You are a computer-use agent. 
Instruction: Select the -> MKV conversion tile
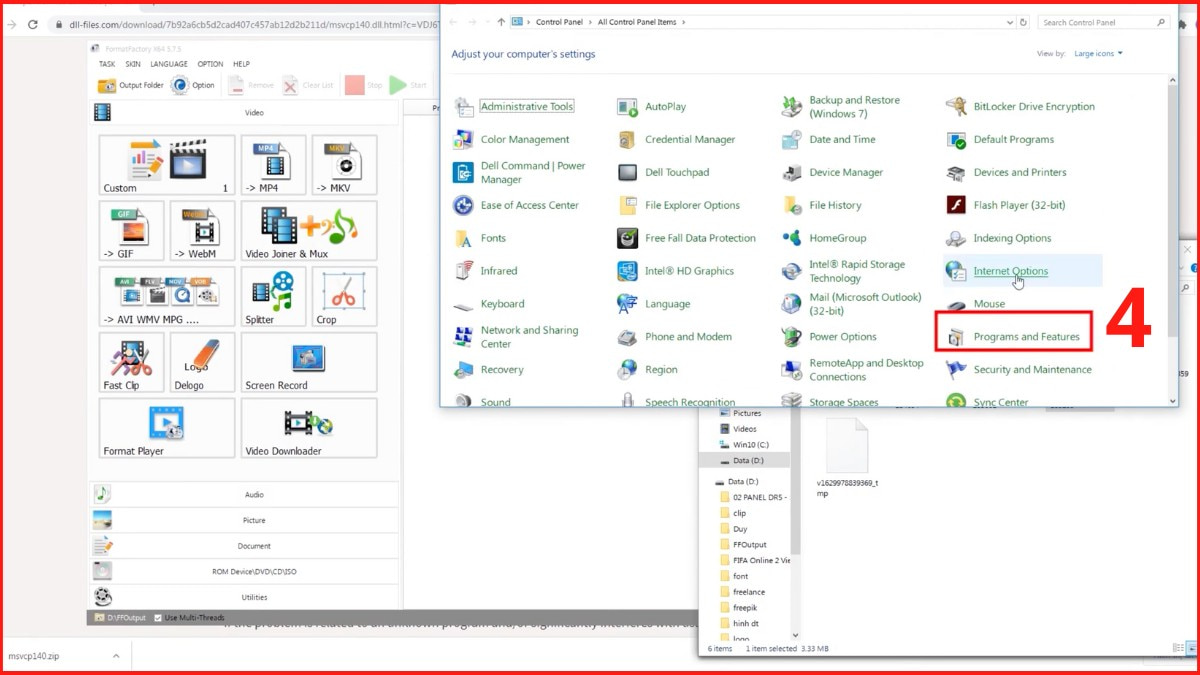(344, 165)
